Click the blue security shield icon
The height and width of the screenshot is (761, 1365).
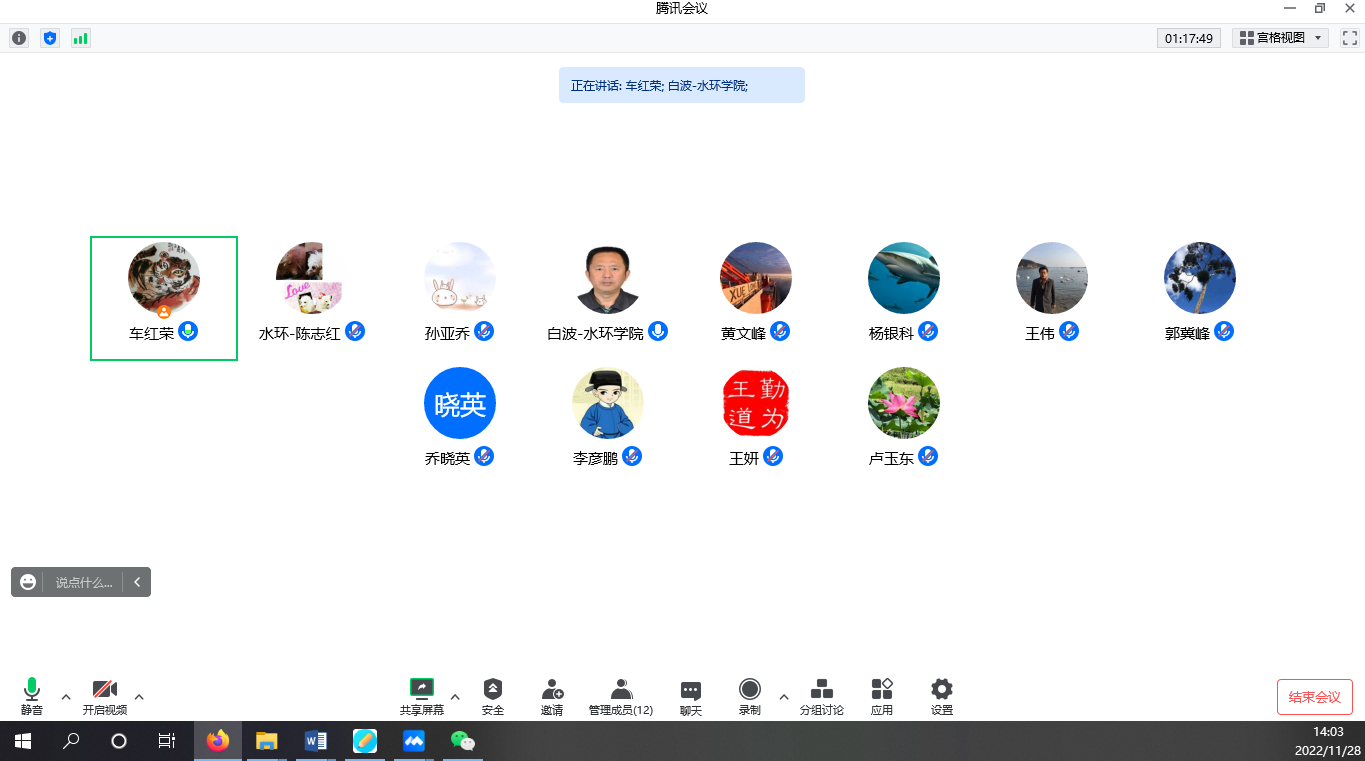point(50,38)
